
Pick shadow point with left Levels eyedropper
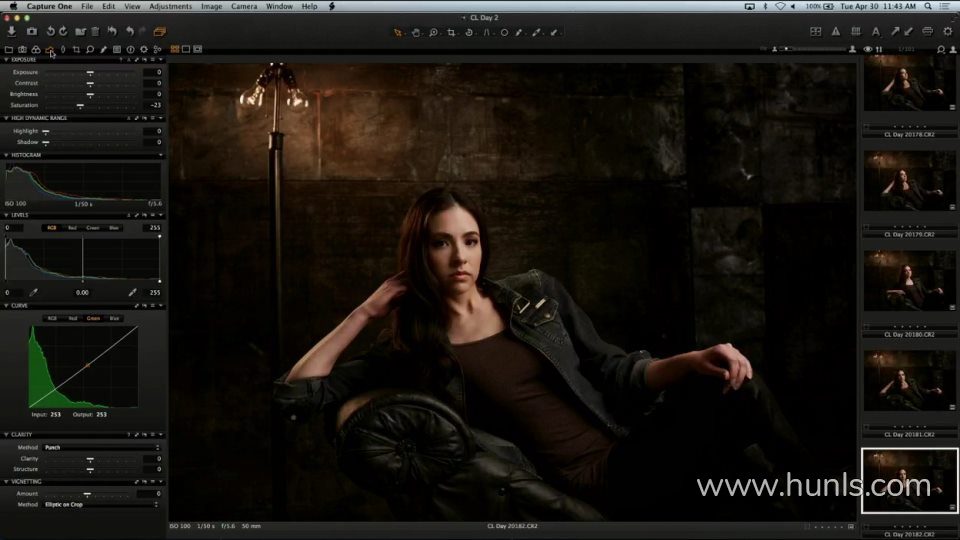tap(34, 293)
